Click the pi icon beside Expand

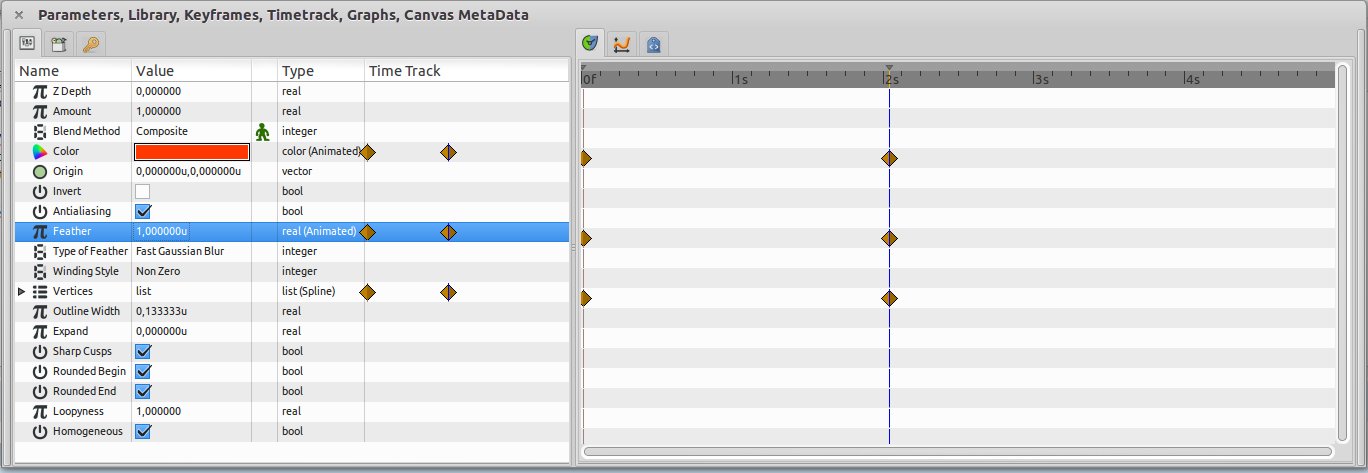[40, 331]
